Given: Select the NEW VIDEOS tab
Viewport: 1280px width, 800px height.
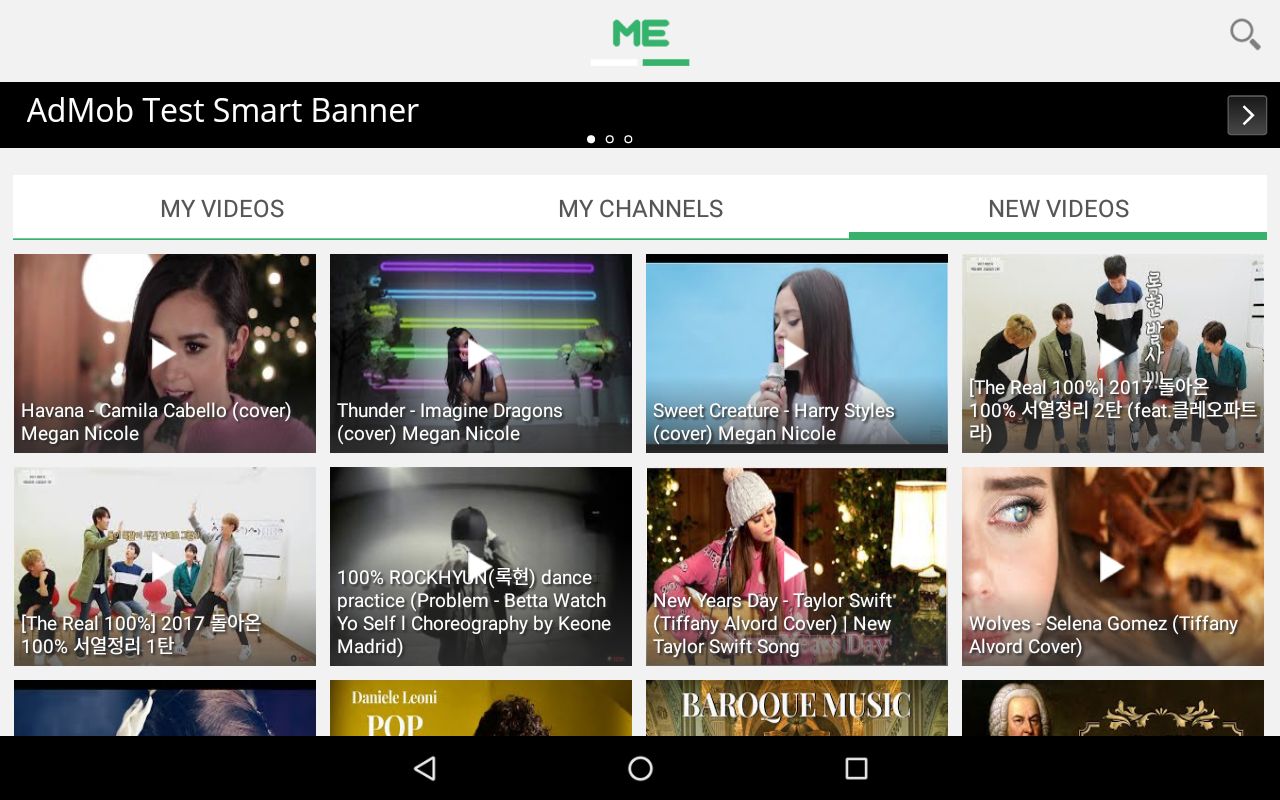Looking at the screenshot, I should point(1058,208).
